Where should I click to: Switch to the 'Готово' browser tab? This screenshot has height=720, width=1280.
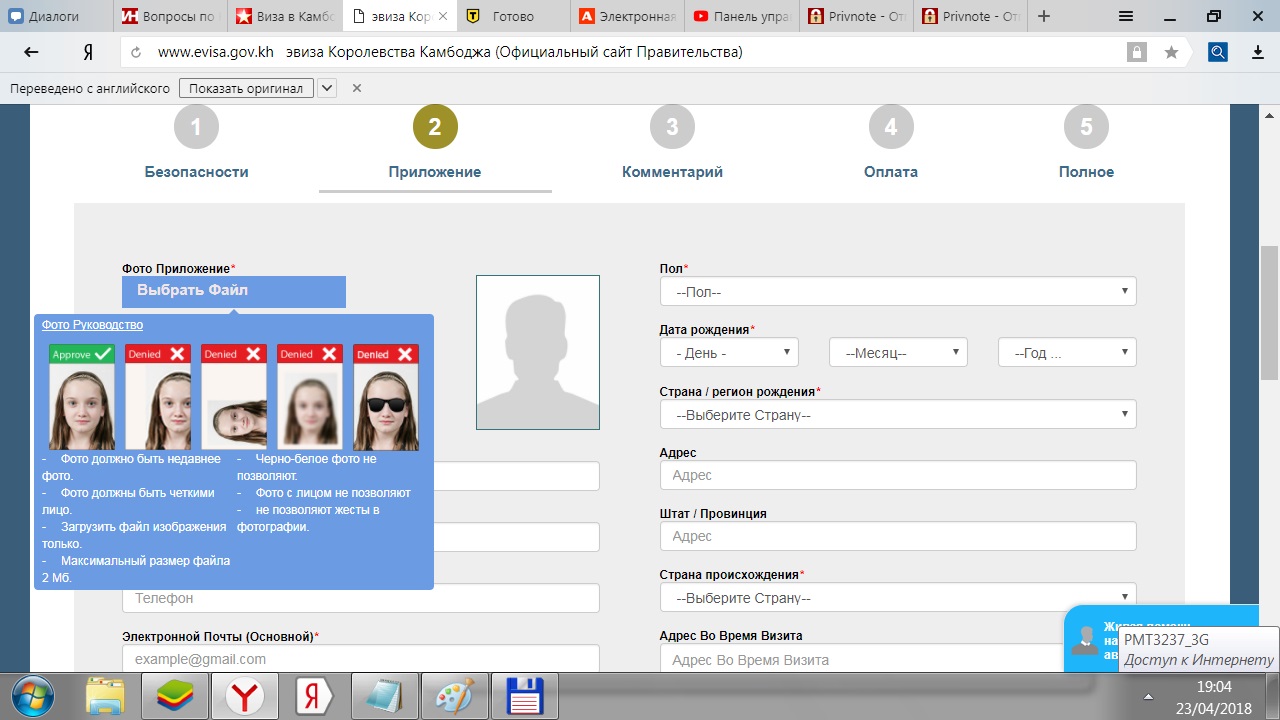click(x=513, y=16)
